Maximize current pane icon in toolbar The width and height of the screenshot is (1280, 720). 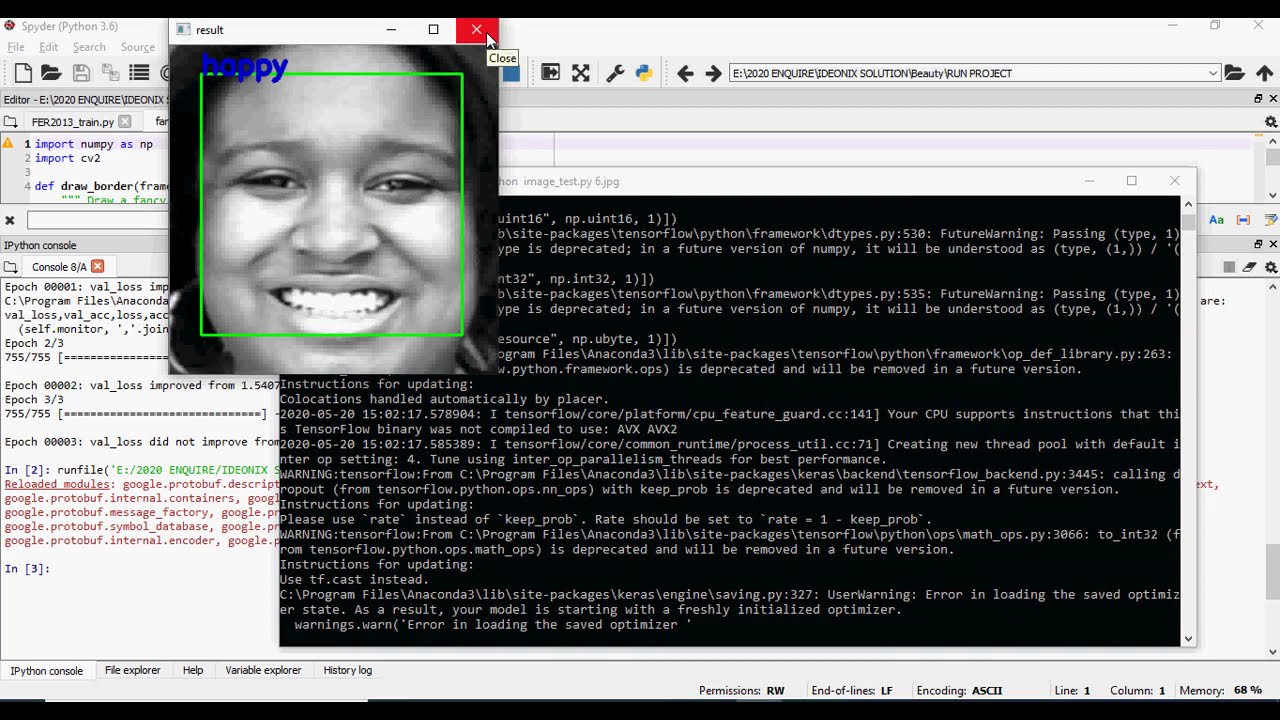point(550,73)
